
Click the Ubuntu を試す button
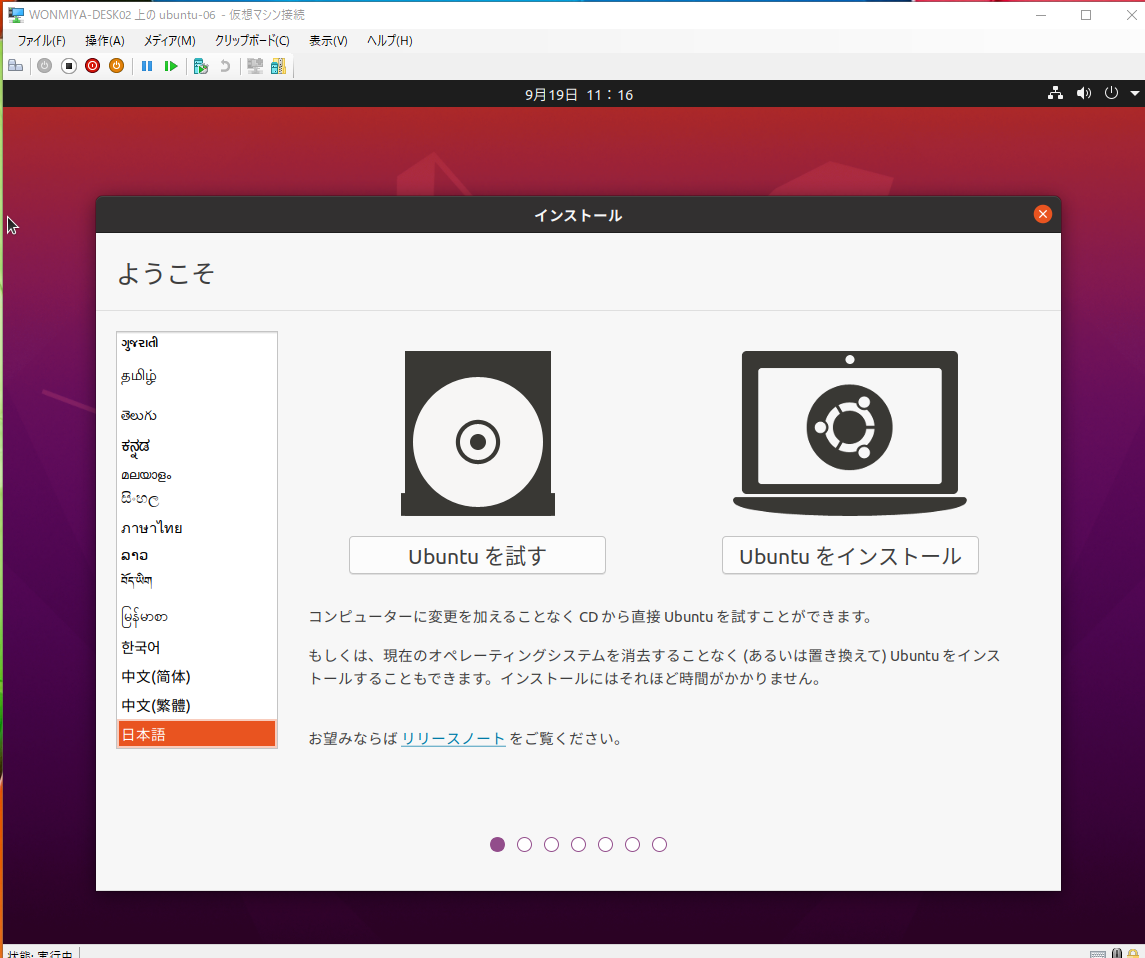click(477, 556)
